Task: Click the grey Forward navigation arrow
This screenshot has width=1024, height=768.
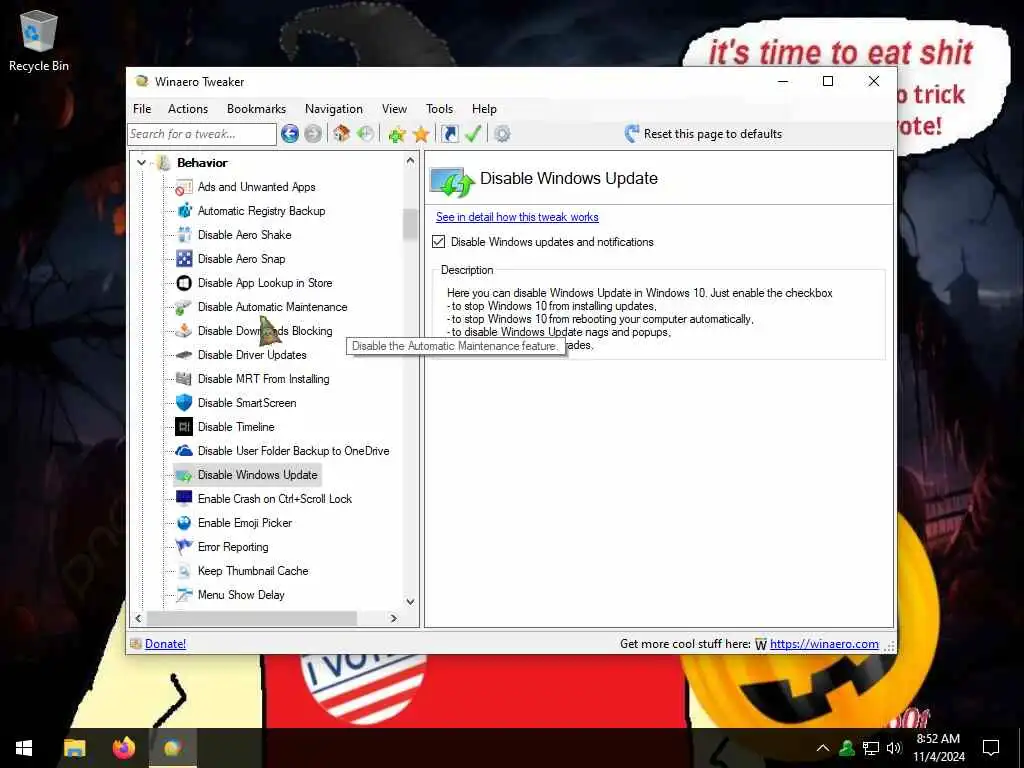Action: click(x=313, y=134)
